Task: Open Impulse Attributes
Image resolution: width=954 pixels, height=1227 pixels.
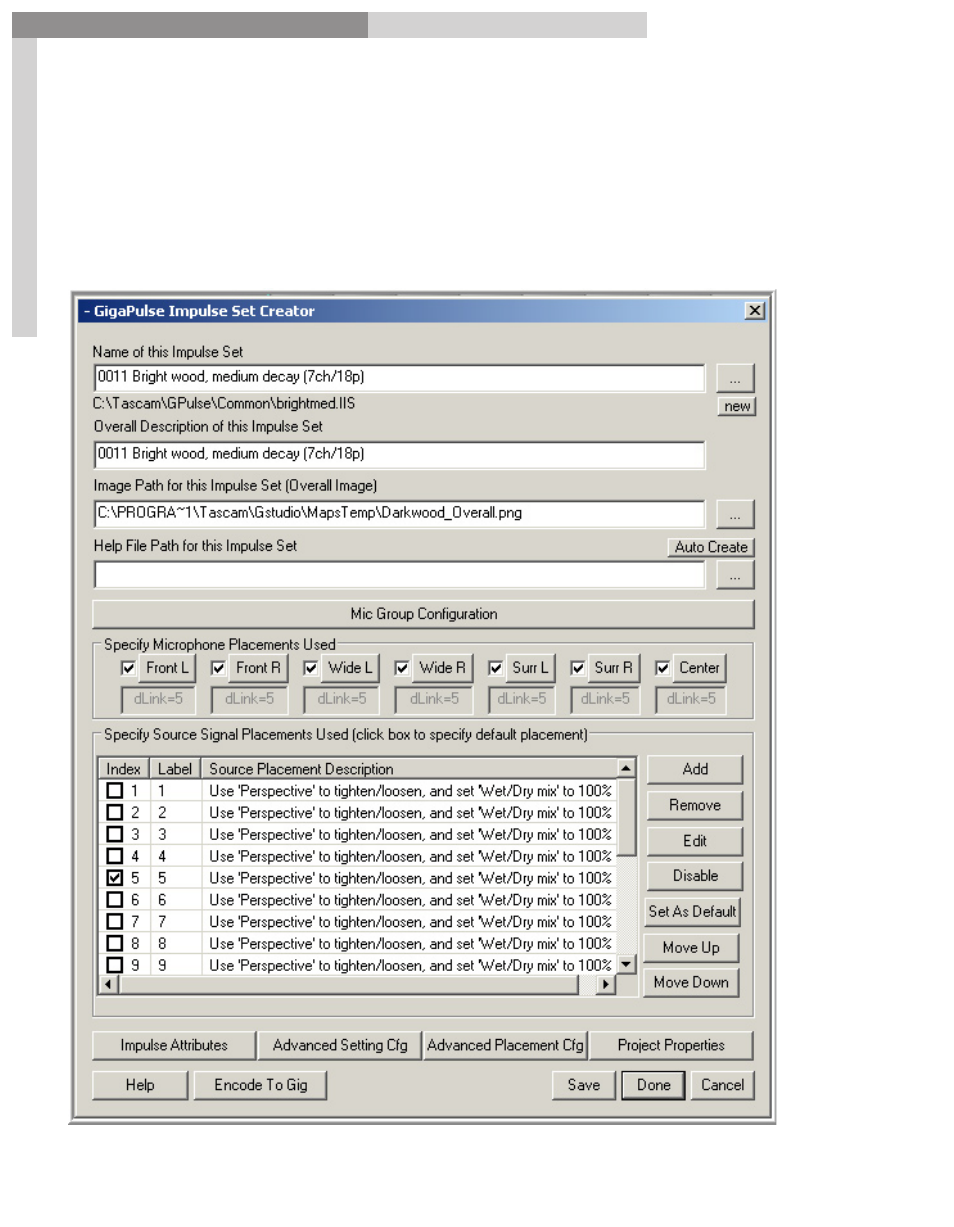Action: tap(174, 1045)
